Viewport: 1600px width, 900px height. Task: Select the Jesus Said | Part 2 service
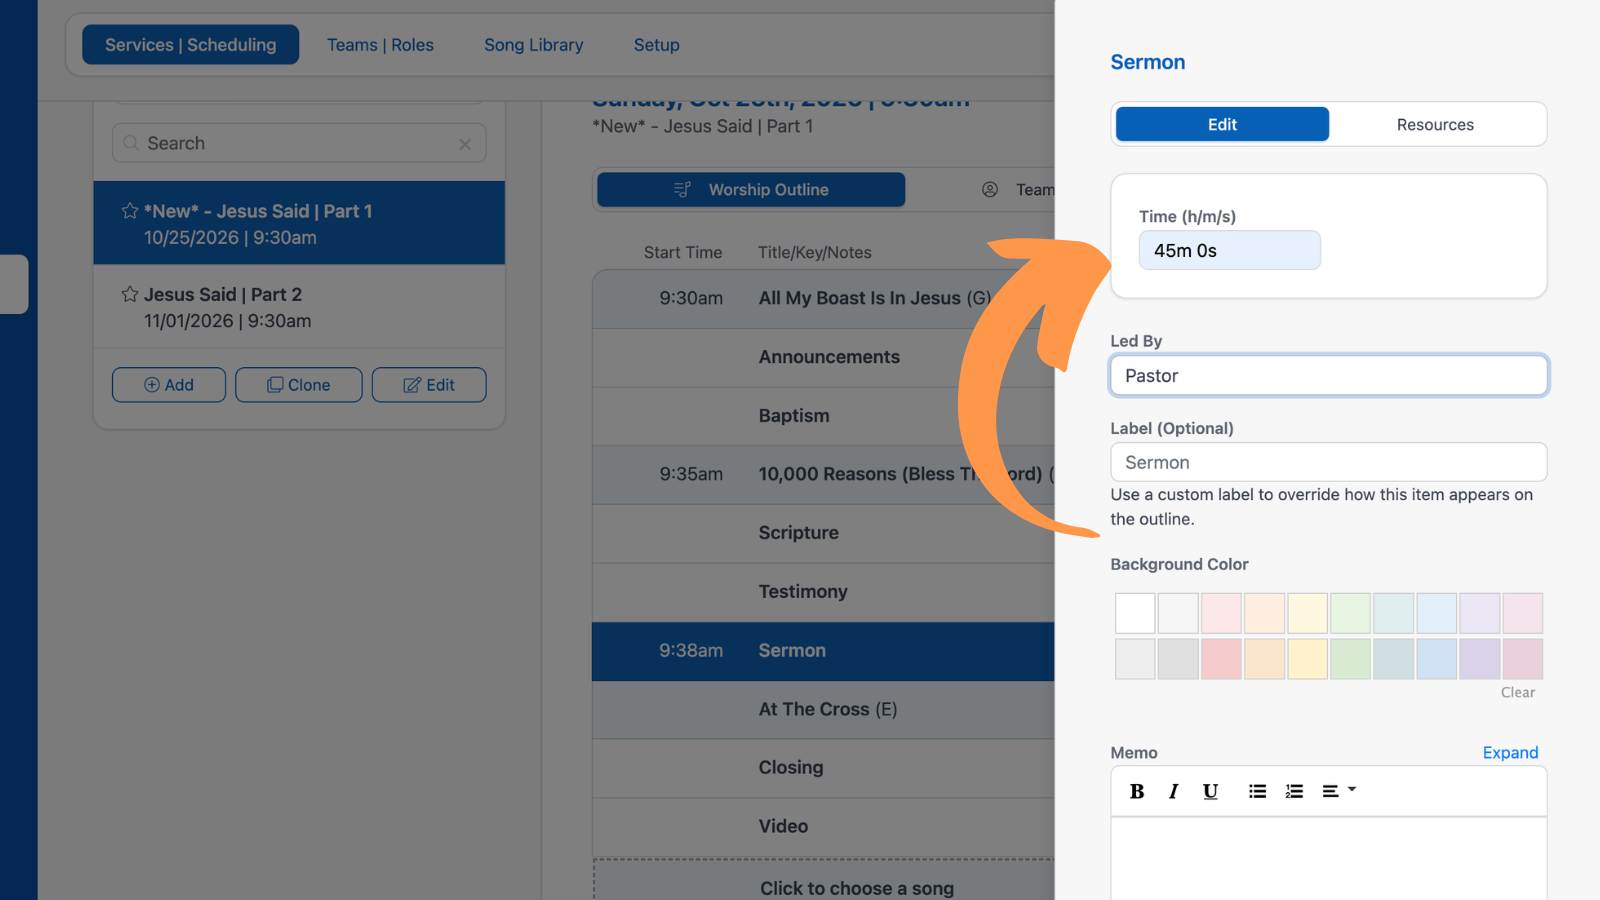click(299, 307)
